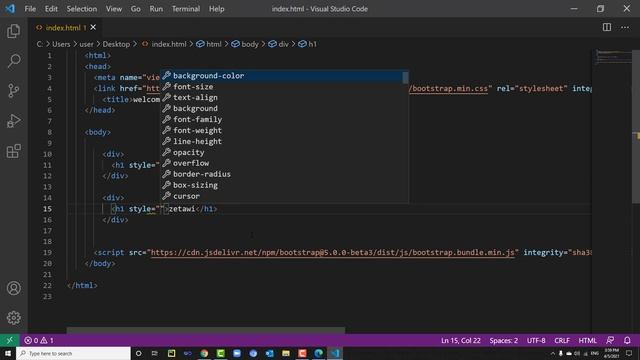The image size is (640, 360).
Task: Choose border-radius from suggestions
Action: (x=284, y=174)
